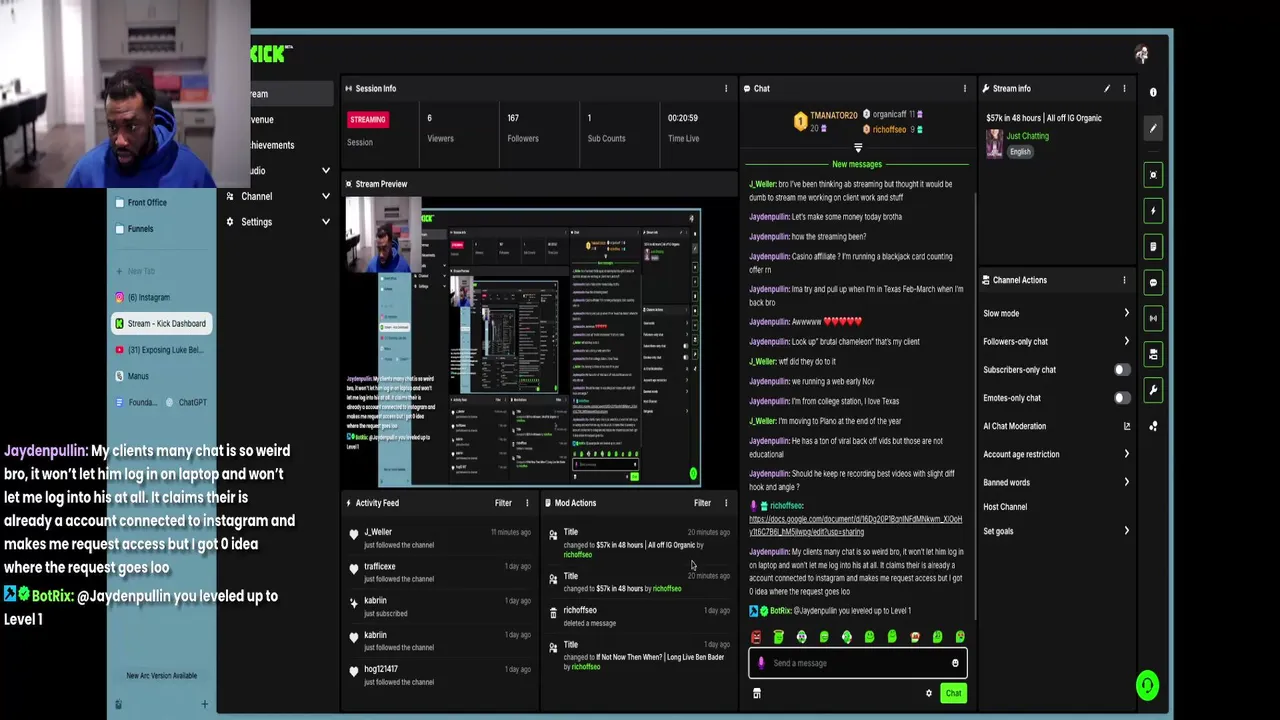Click the Send a message input field
The width and height of the screenshot is (1280, 720).
[x=858, y=663]
